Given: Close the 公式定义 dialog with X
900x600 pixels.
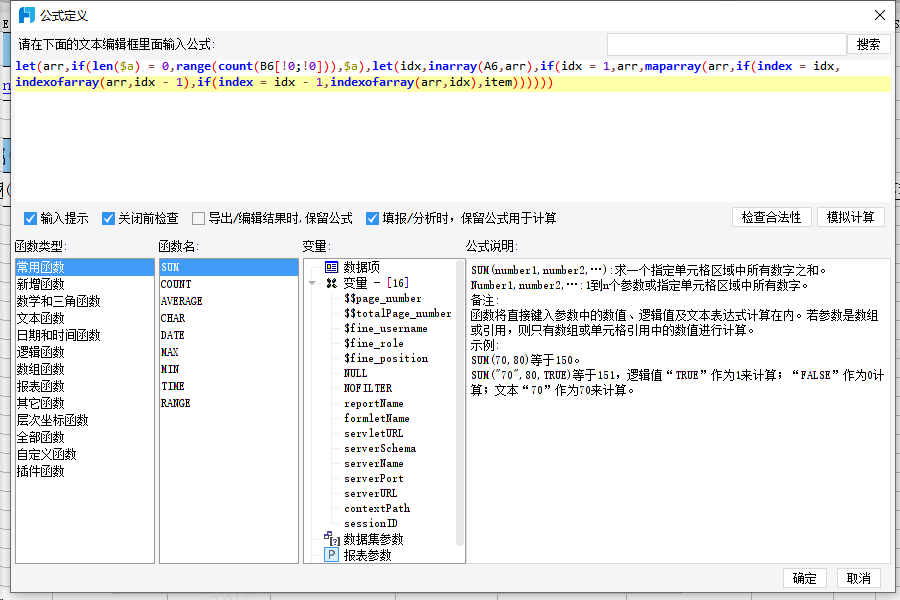Looking at the screenshot, I should (x=879, y=15).
